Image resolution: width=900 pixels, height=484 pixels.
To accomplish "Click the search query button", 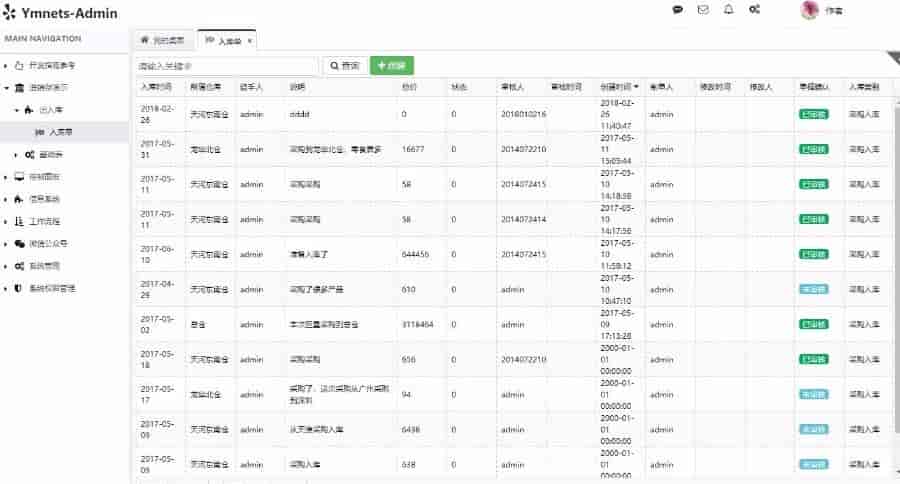I will tap(345, 65).
